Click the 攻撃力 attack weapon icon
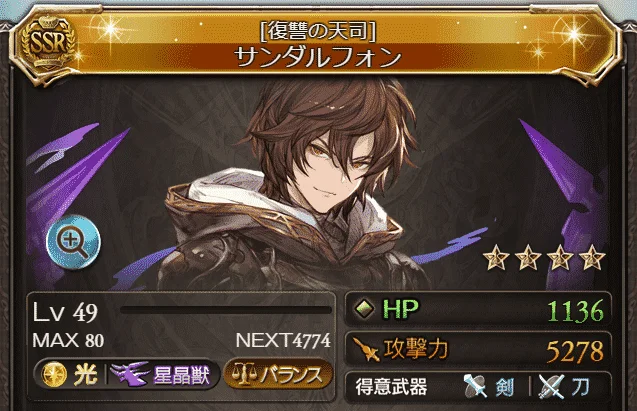 tap(366, 349)
